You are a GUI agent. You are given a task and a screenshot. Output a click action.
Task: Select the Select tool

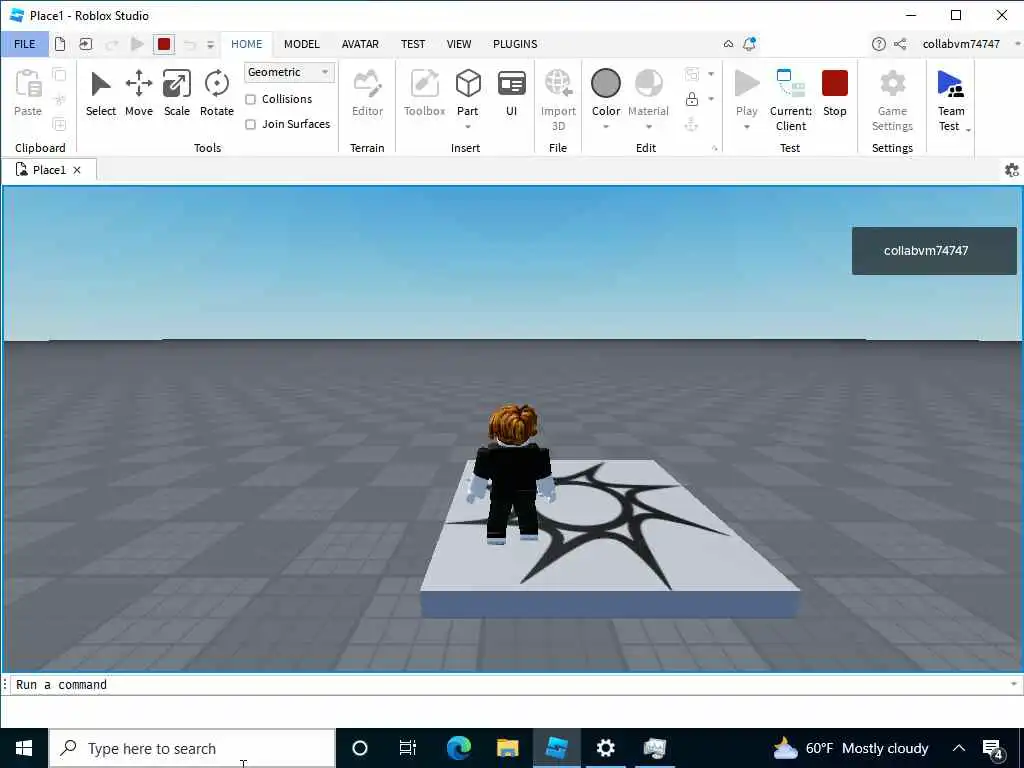pyautogui.click(x=101, y=93)
